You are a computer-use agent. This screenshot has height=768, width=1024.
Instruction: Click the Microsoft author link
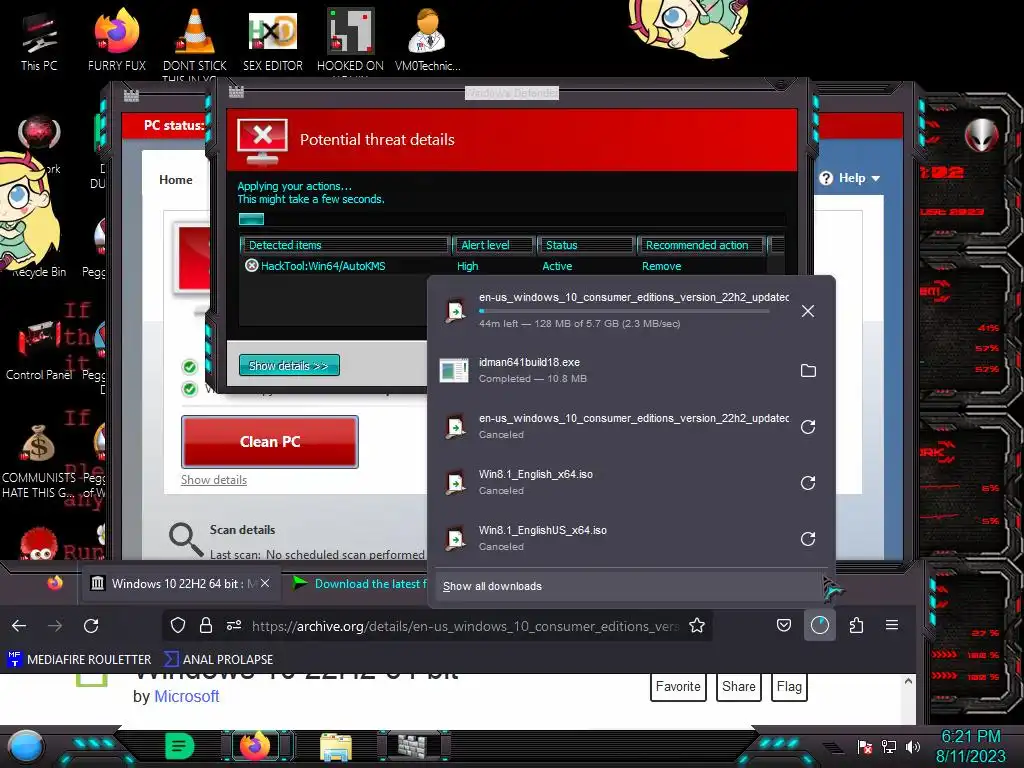(186, 696)
